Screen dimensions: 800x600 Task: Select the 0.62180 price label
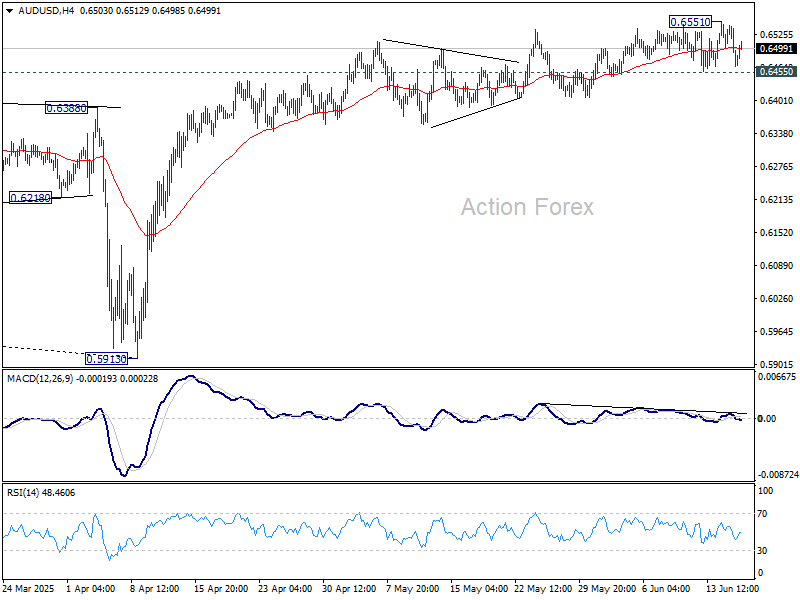(31, 198)
